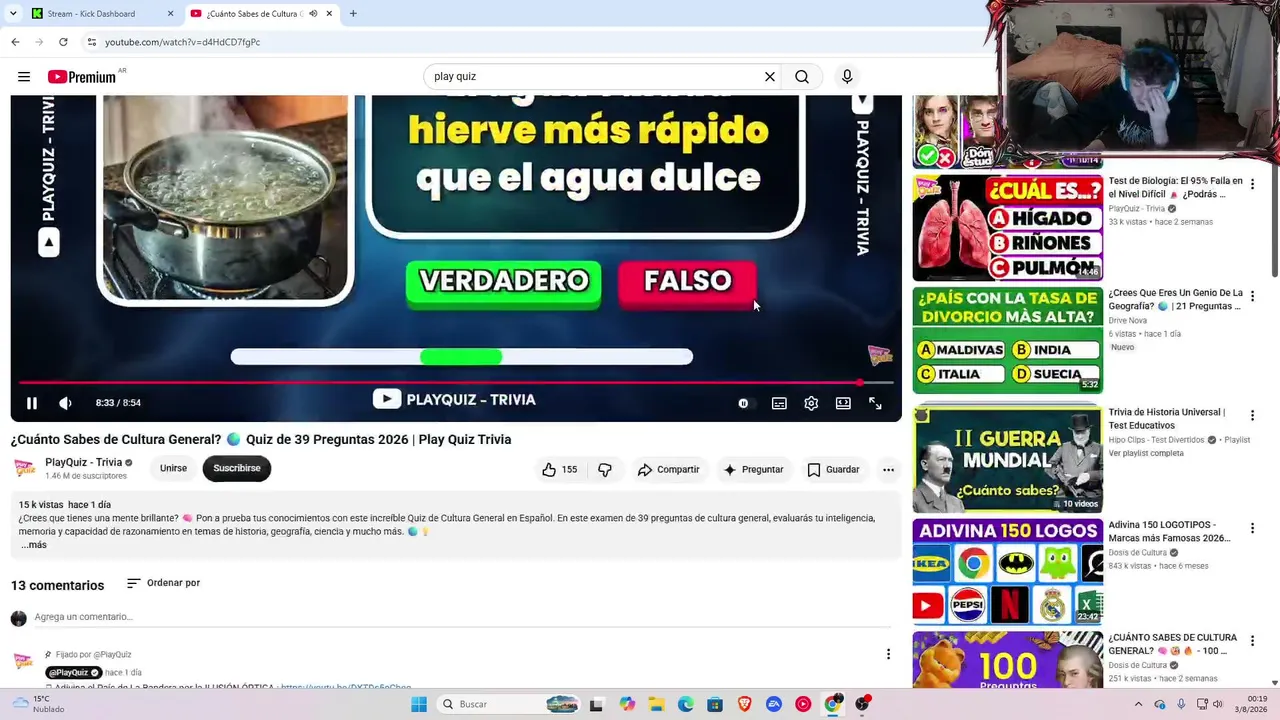Toggle subtitles in the video player

pyautogui.click(x=779, y=403)
